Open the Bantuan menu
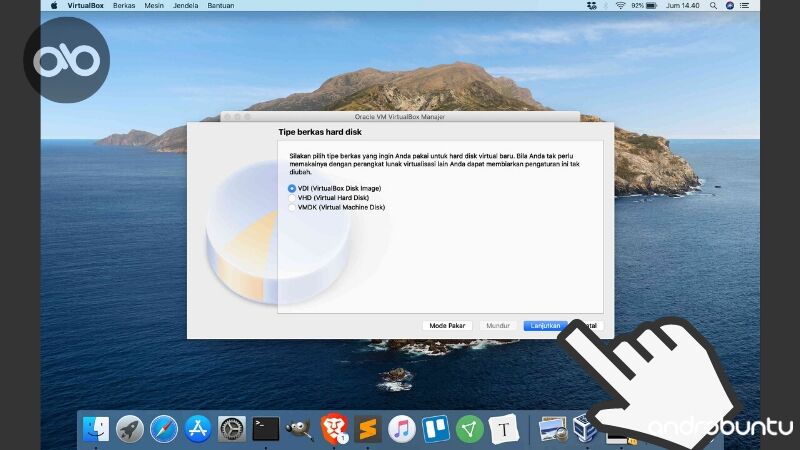Image resolution: width=800 pixels, height=450 pixels. click(221, 6)
